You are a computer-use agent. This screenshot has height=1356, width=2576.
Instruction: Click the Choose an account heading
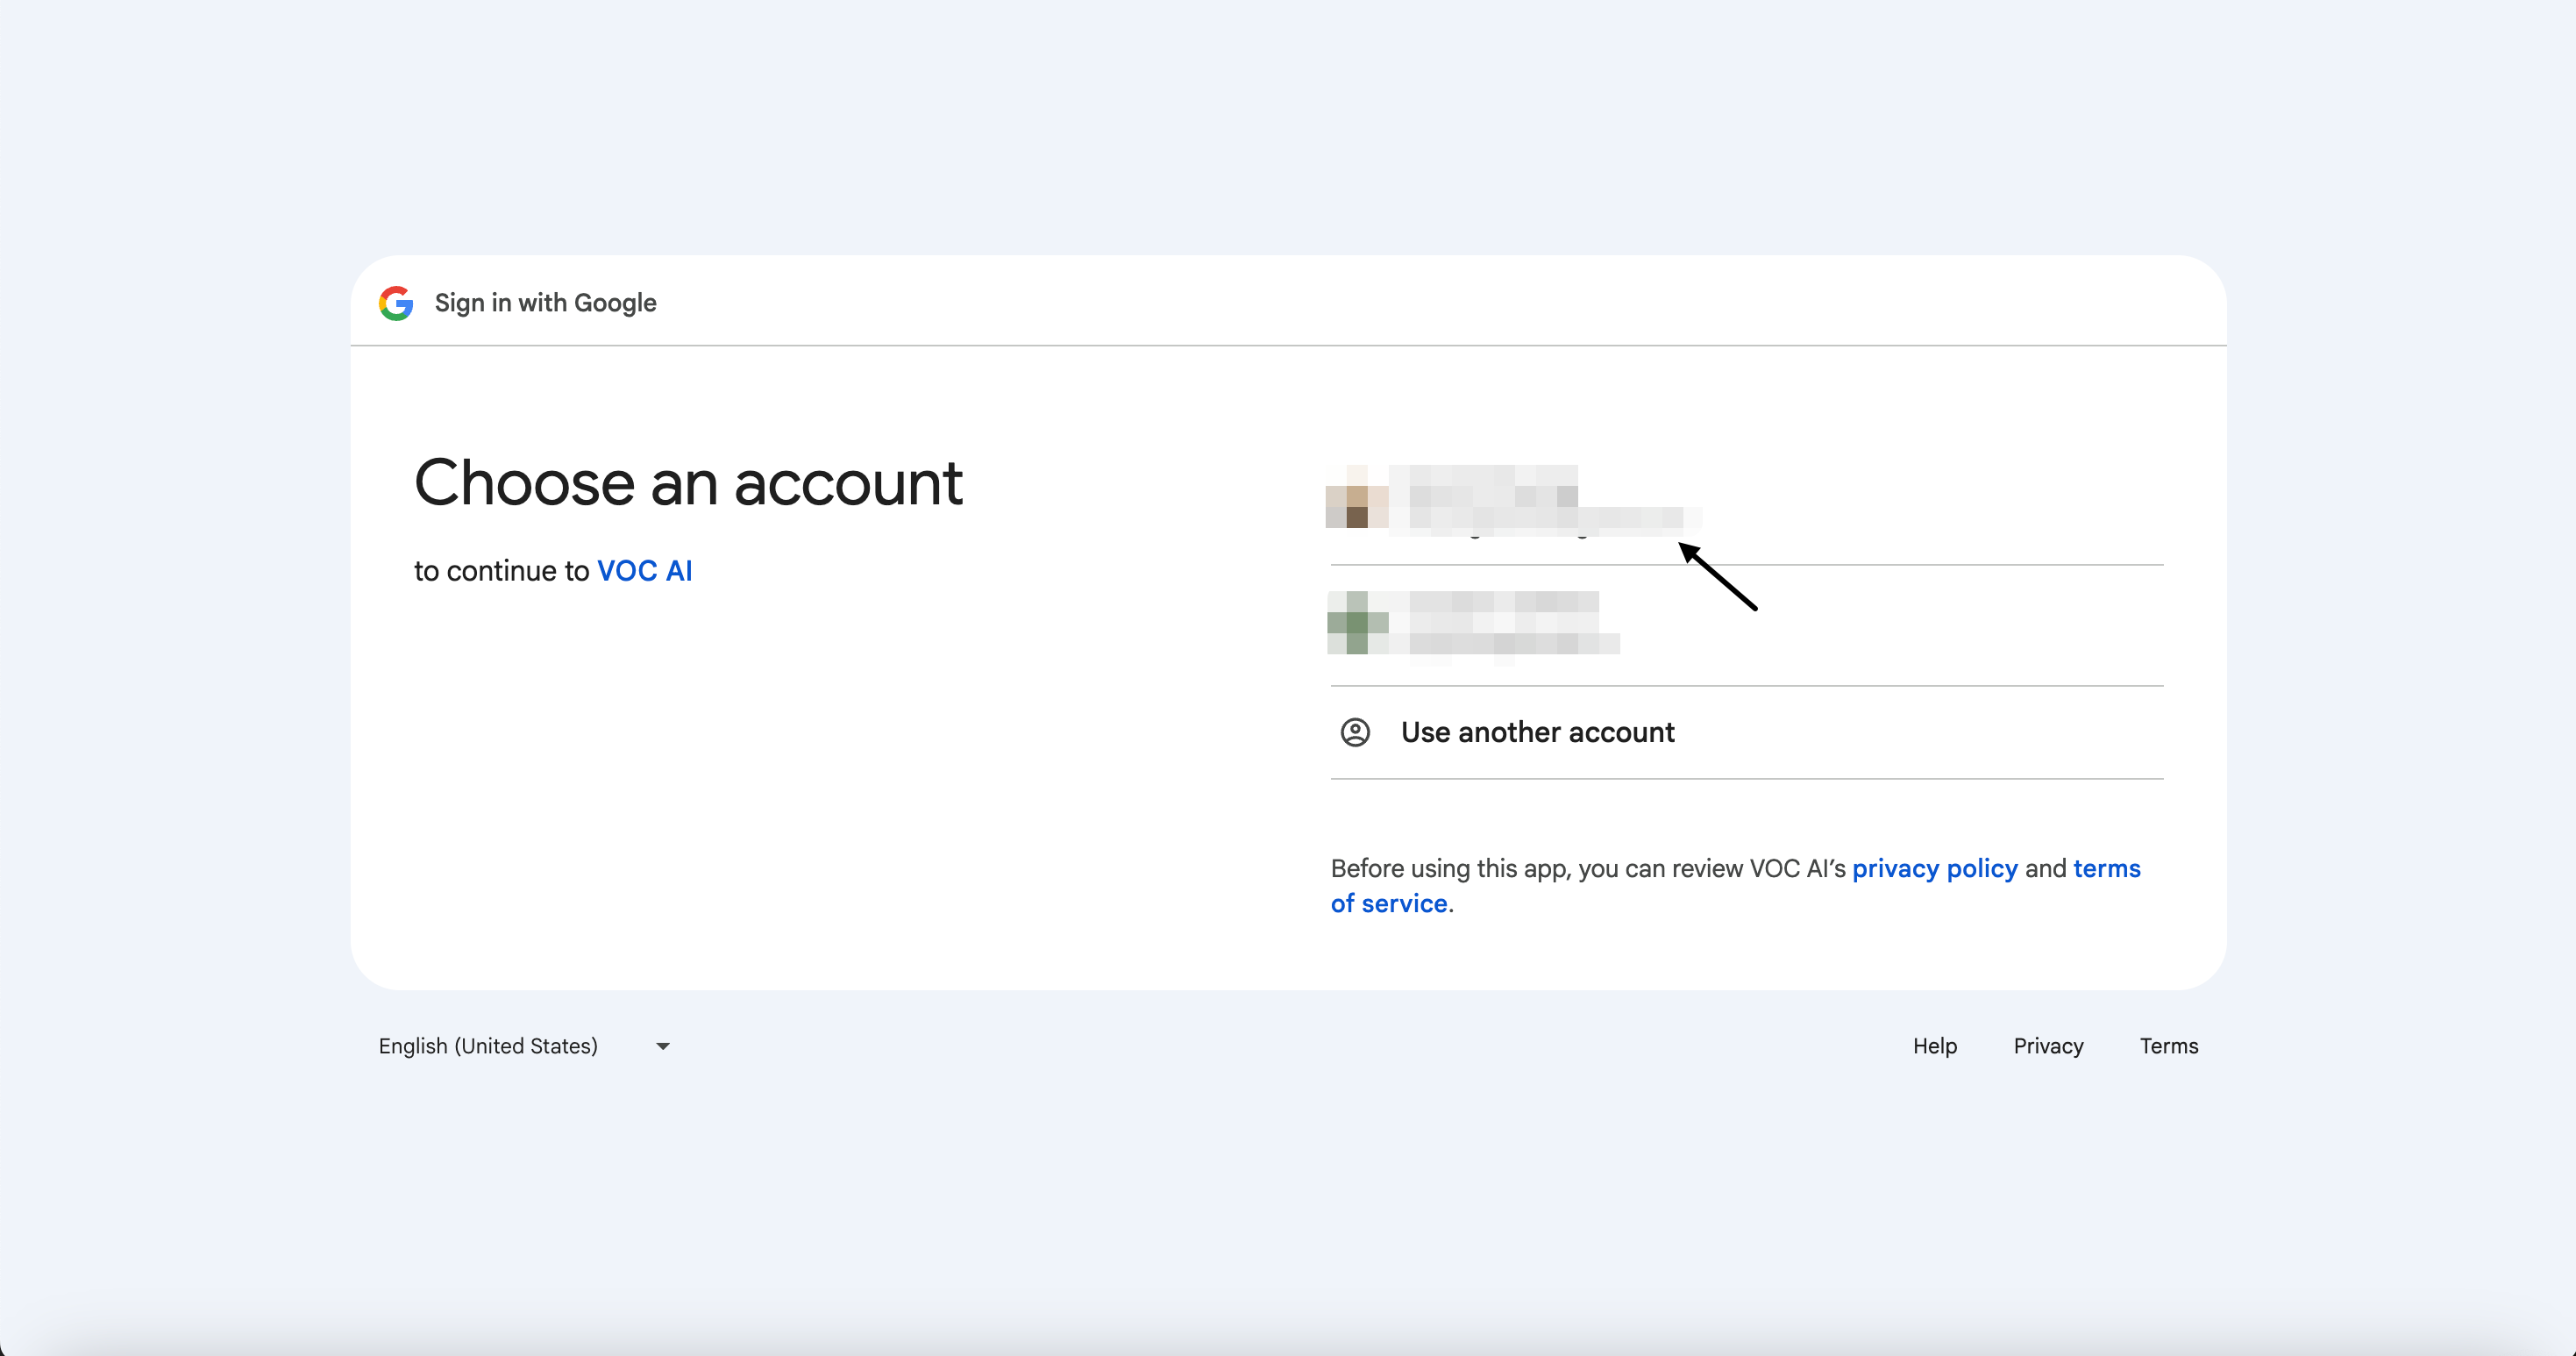point(688,483)
